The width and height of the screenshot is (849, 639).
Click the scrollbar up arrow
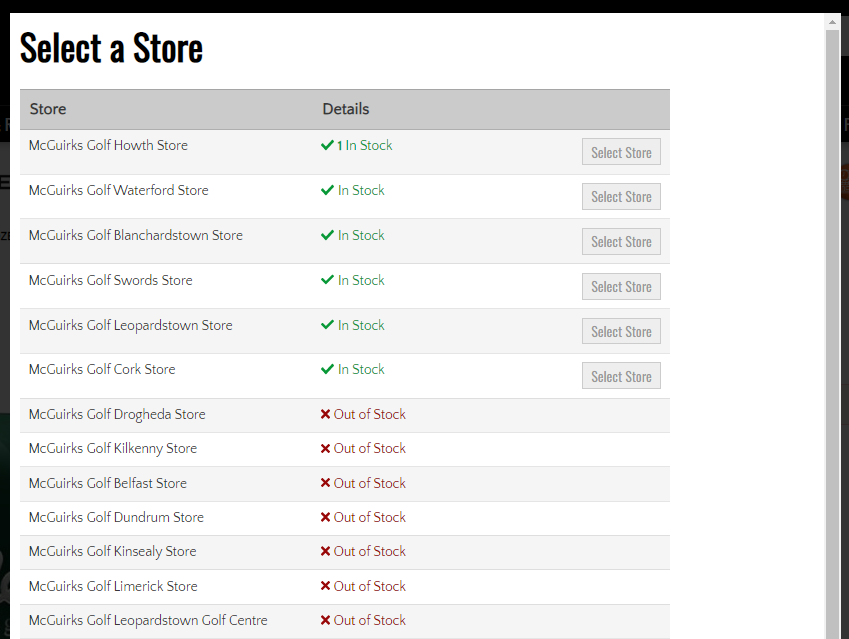click(x=832, y=22)
